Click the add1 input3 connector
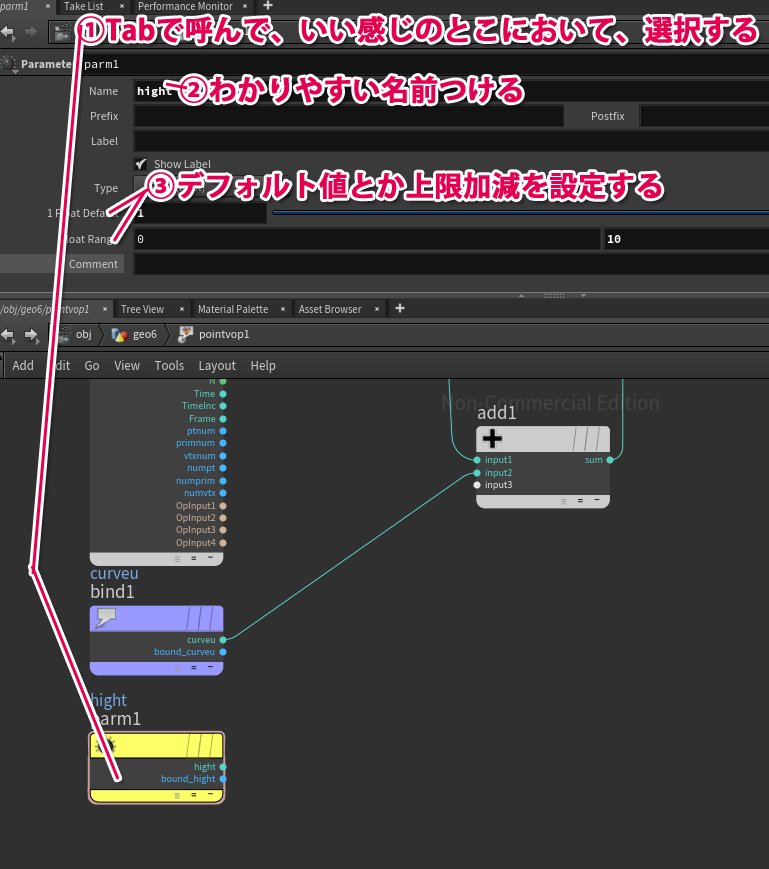Viewport: 769px width, 869px height. tap(477, 485)
